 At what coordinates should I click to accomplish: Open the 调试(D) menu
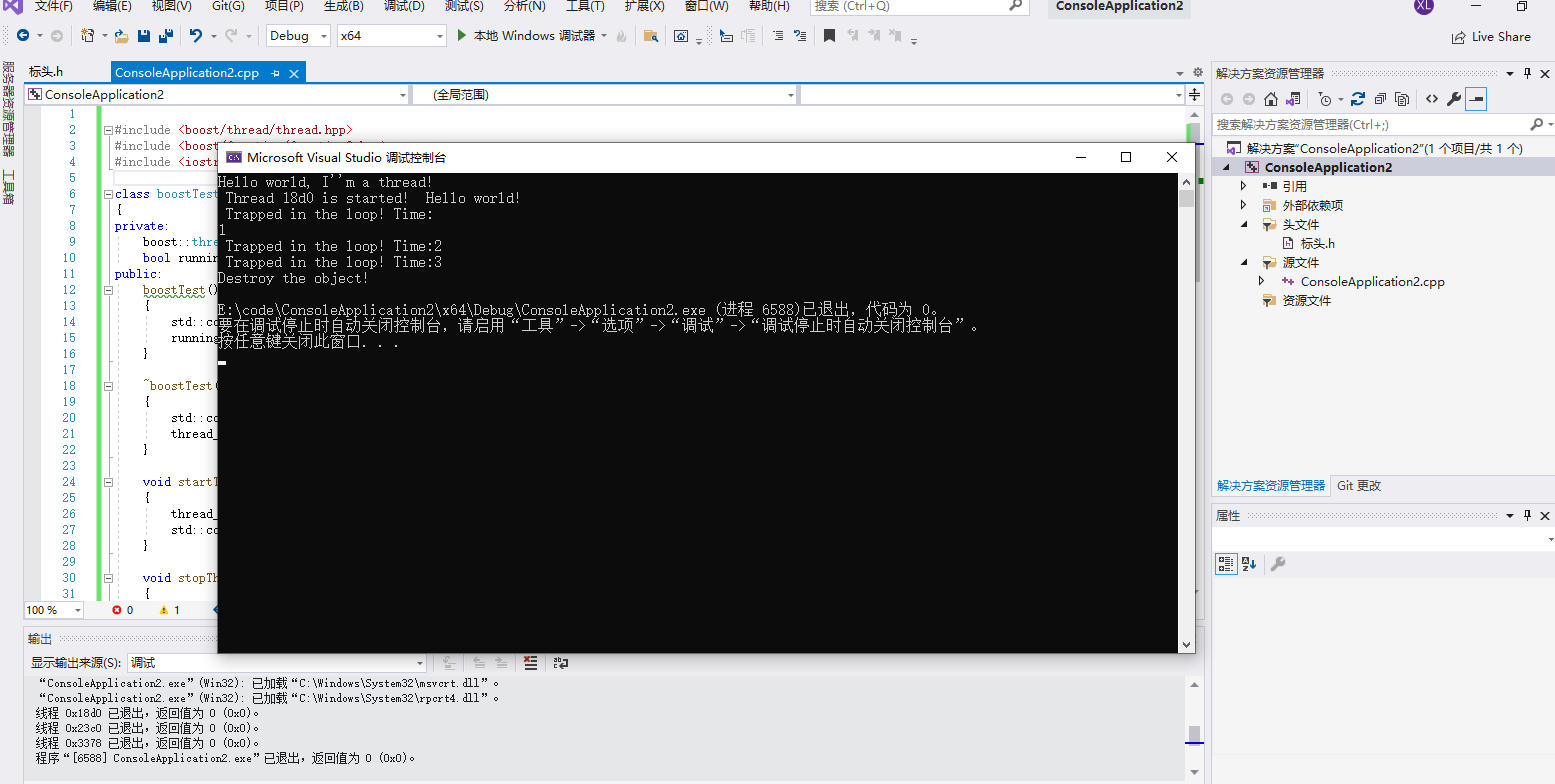(x=402, y=8)
